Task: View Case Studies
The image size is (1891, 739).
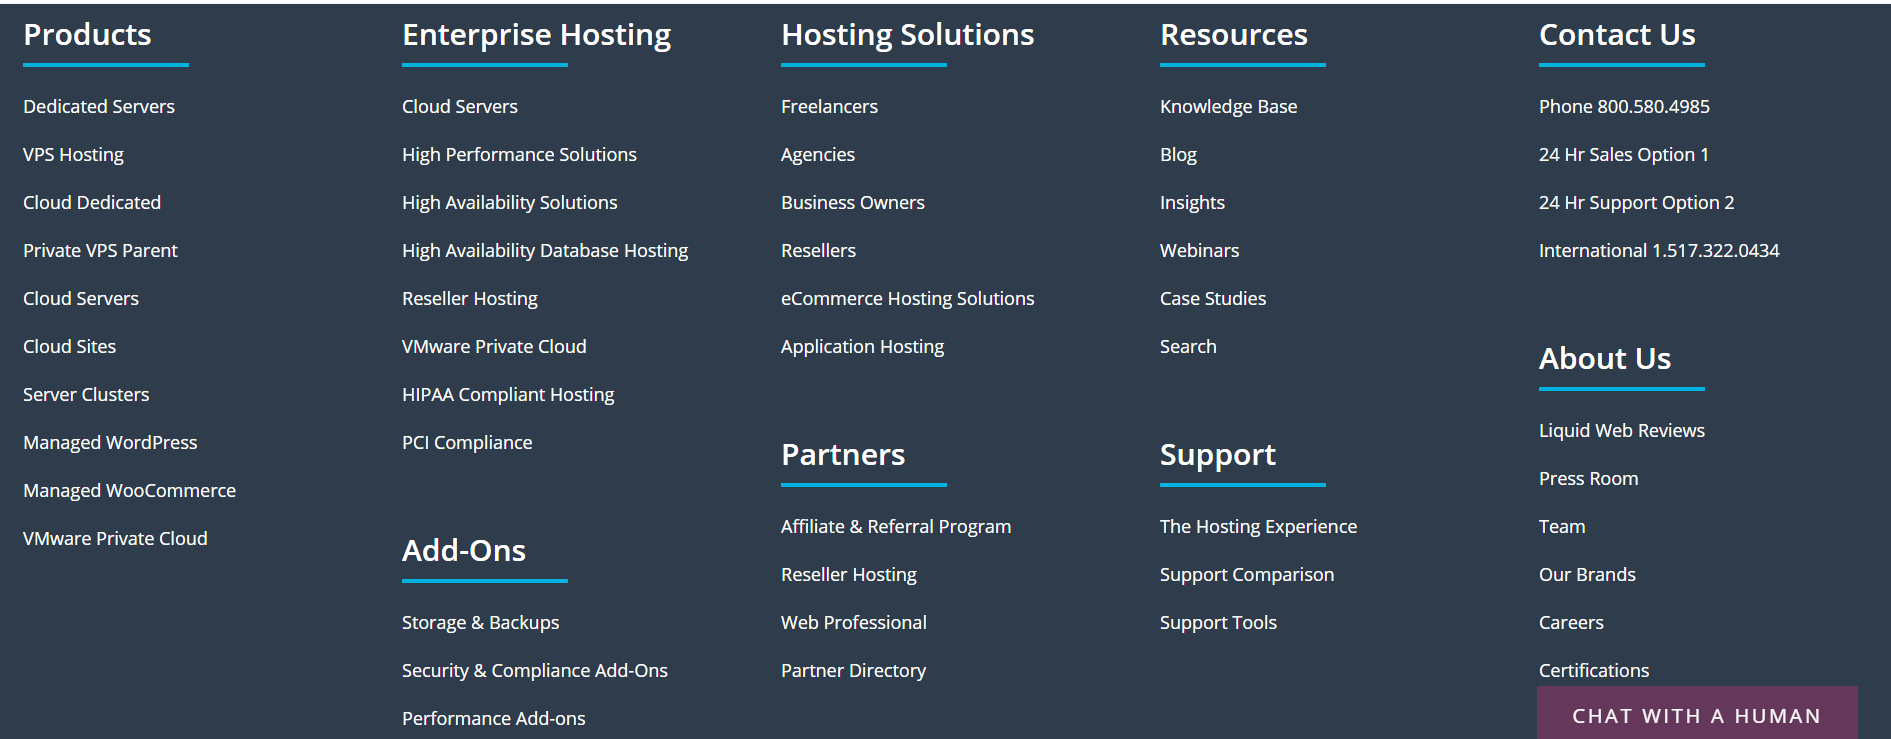Action: click(1213, 298)
